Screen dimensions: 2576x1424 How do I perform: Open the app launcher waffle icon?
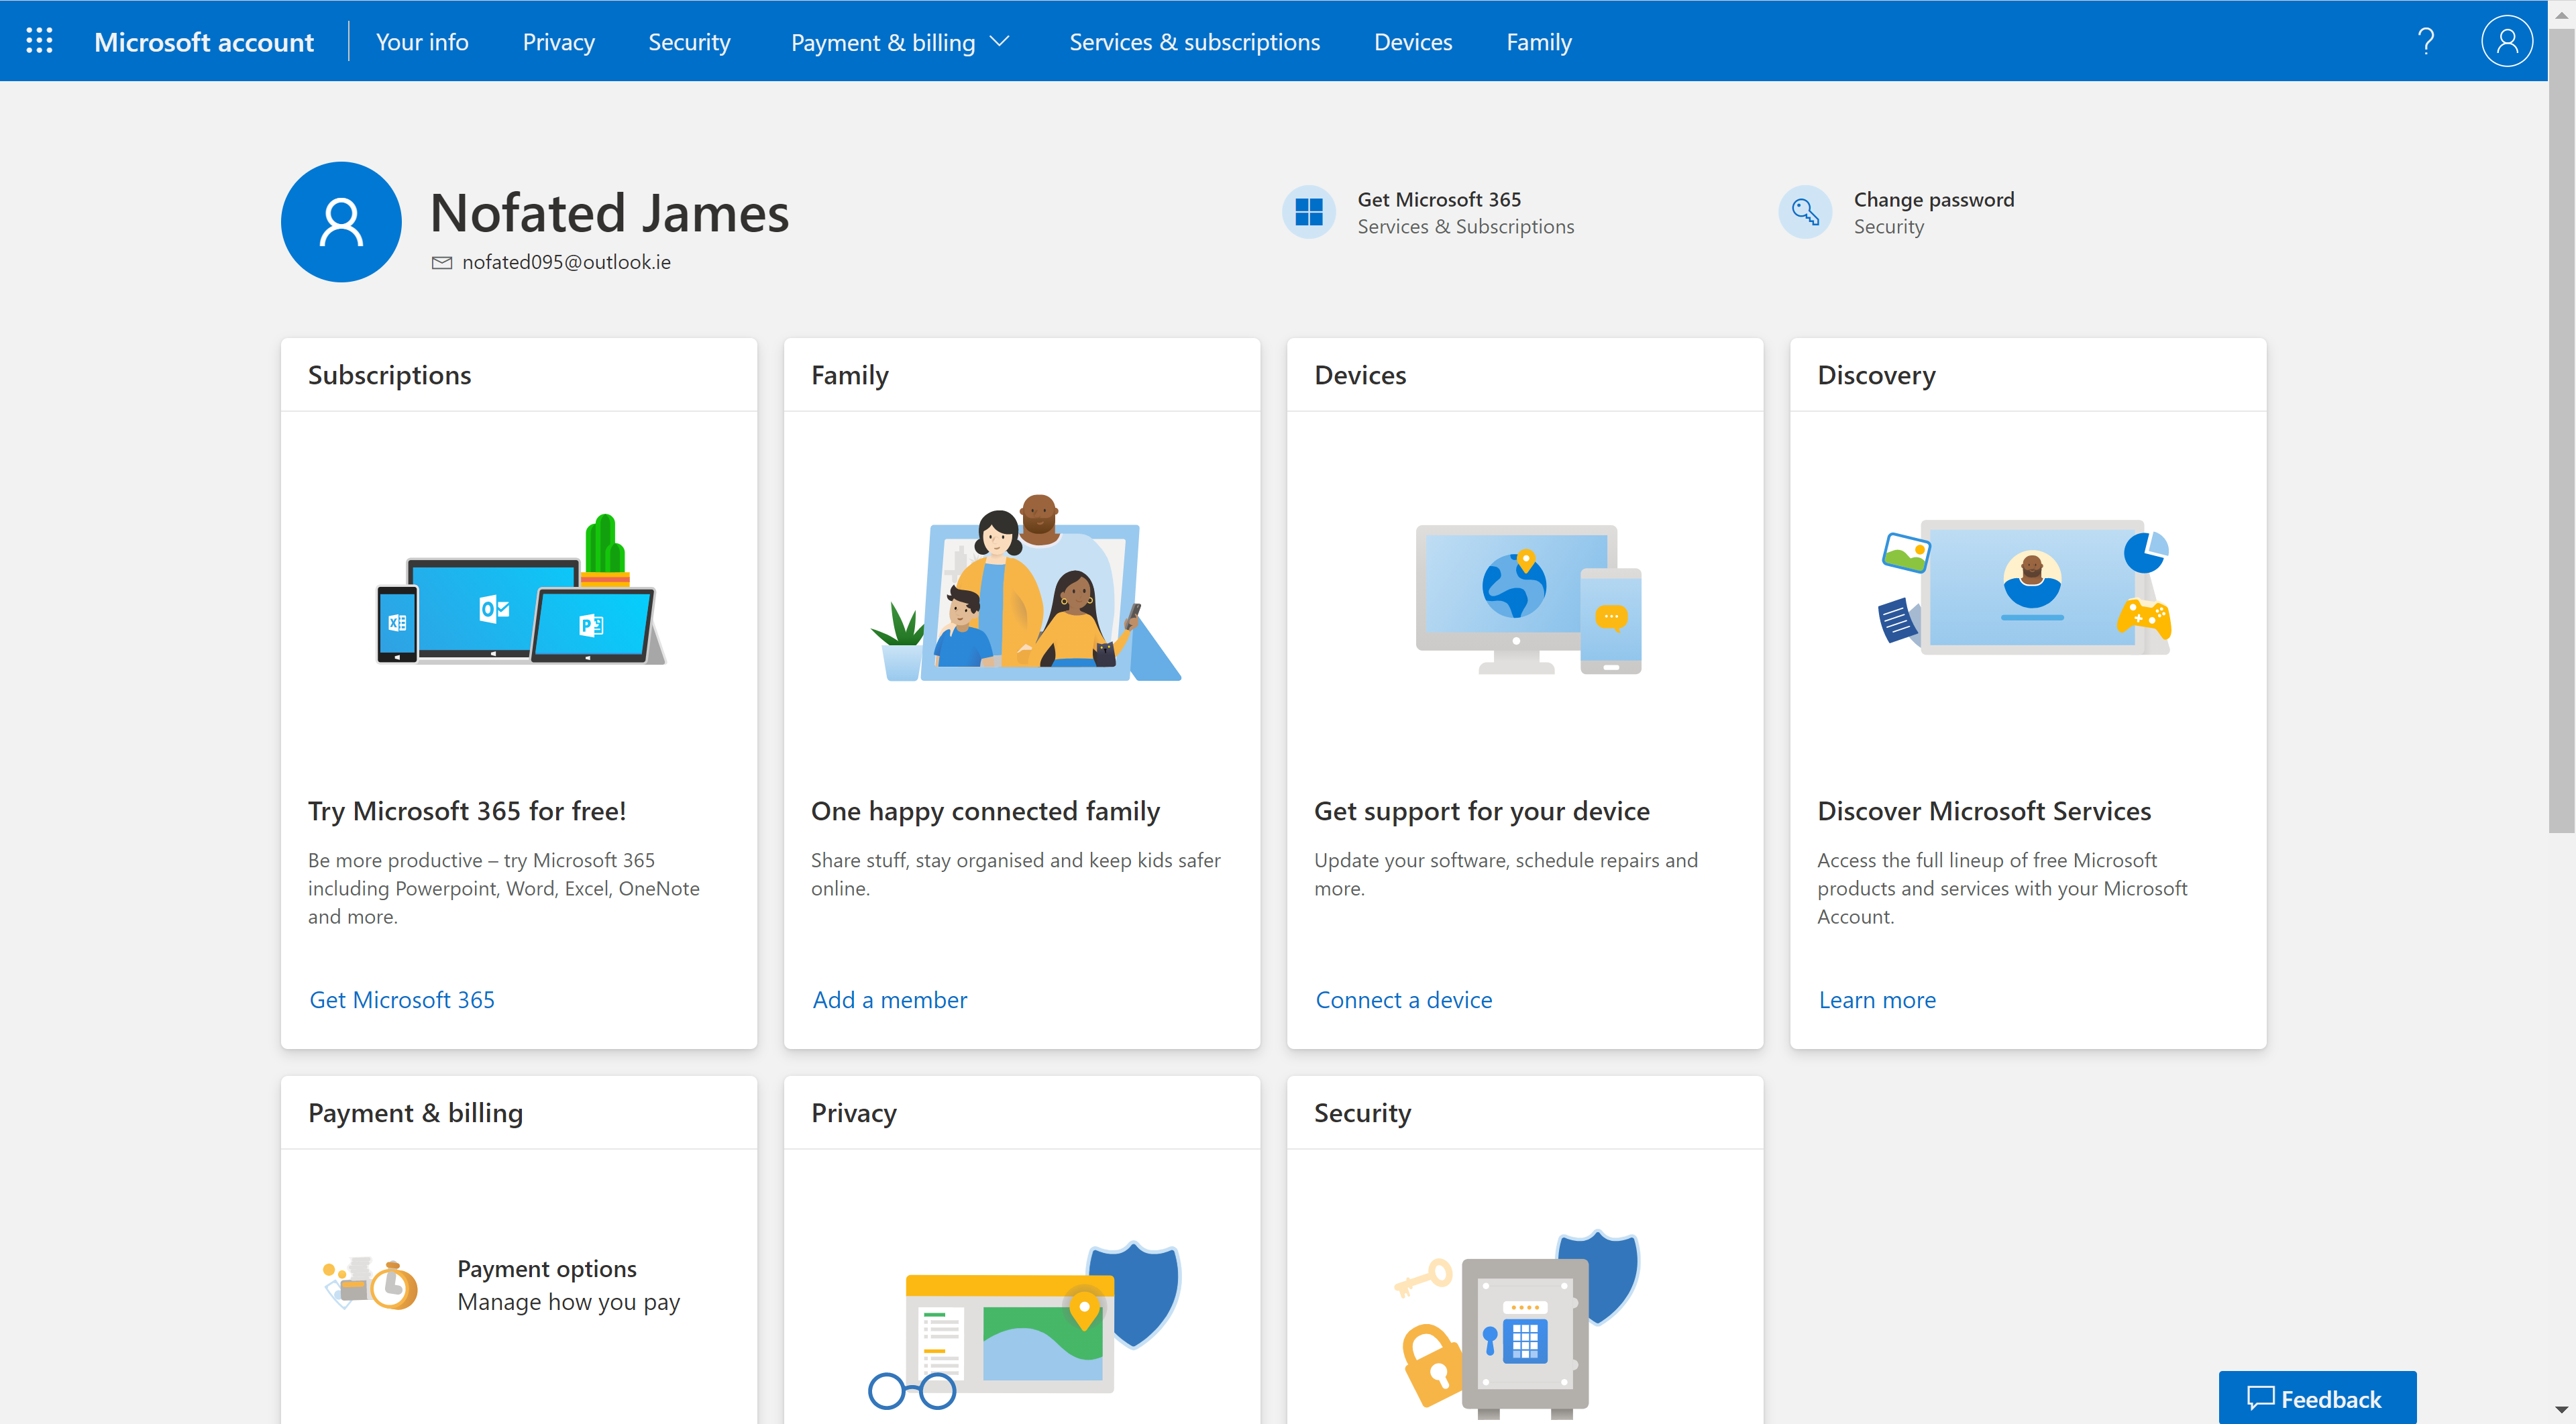(39, 41)
